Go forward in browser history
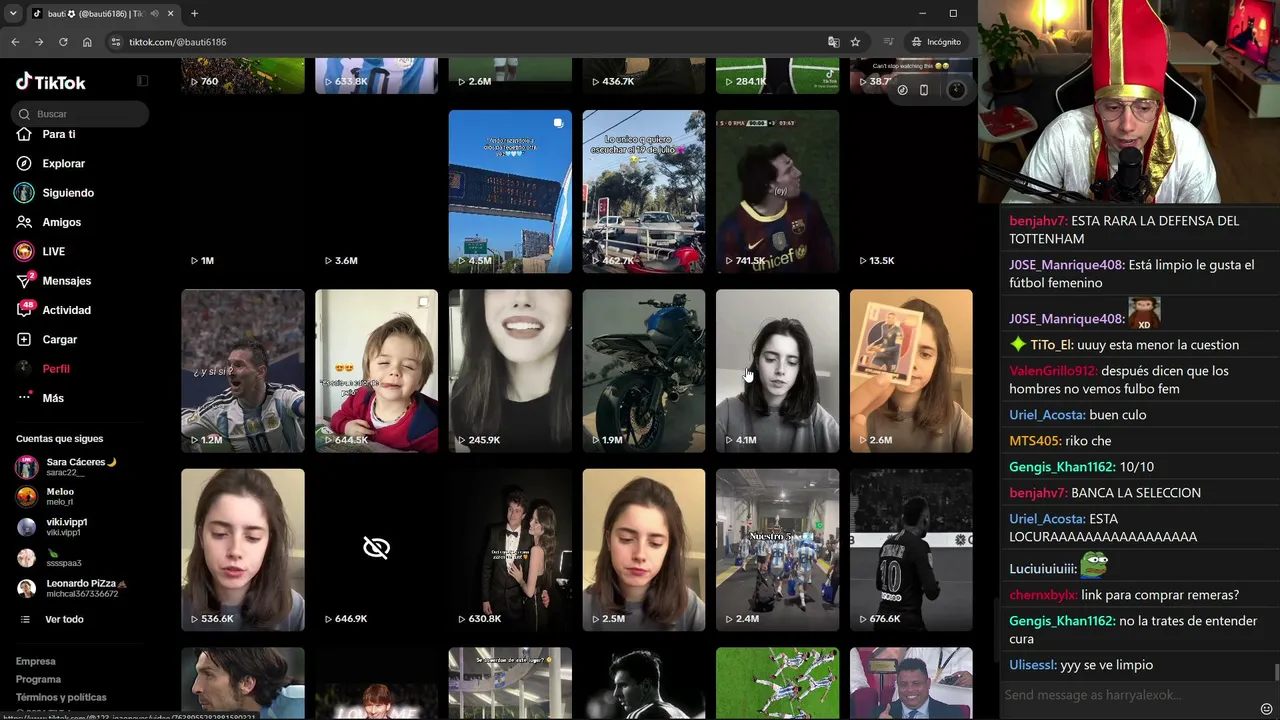 39,42
